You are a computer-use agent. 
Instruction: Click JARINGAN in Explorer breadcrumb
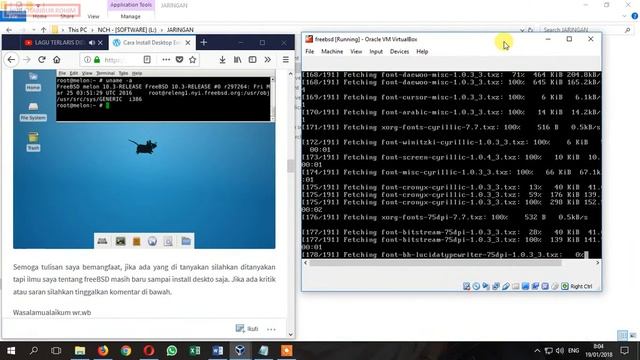pyautogui.click(x=180, y=30)
